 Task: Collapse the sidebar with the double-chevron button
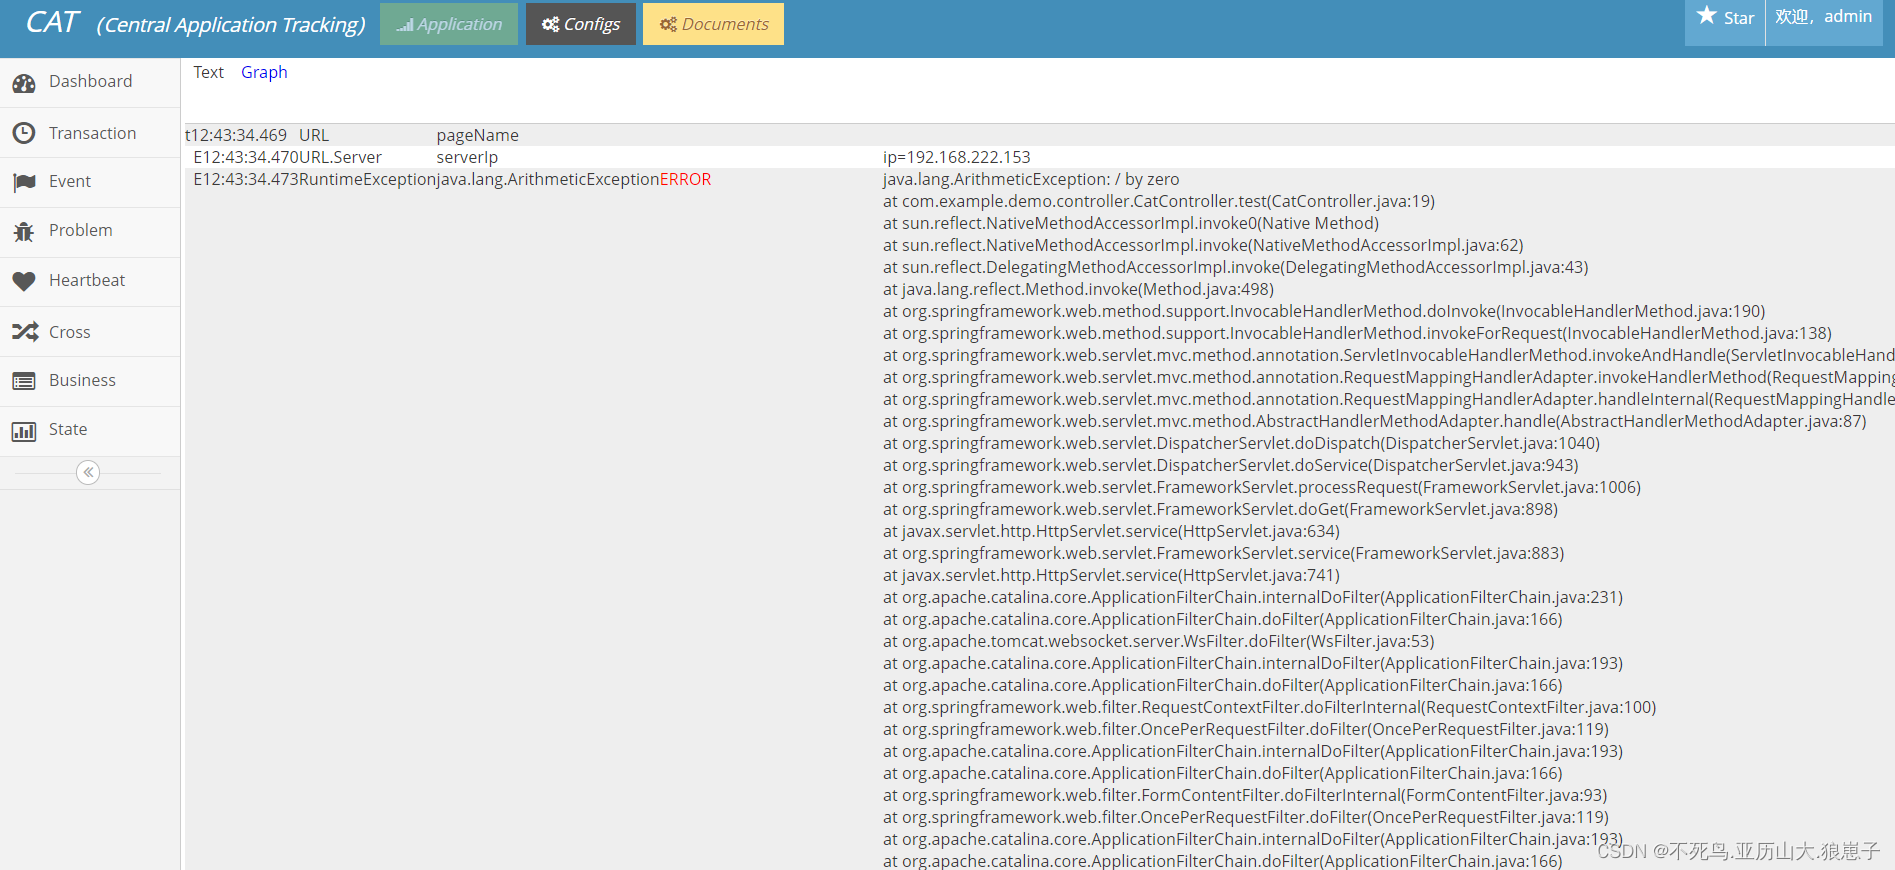point(88,472)
